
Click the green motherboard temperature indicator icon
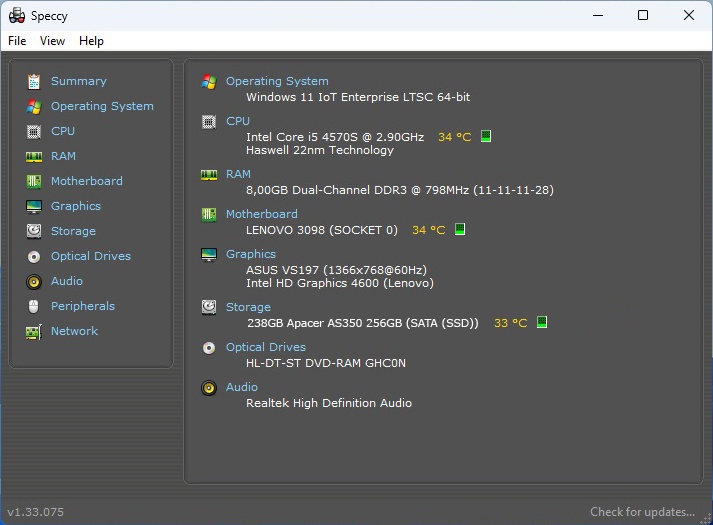tap(460, 229)
